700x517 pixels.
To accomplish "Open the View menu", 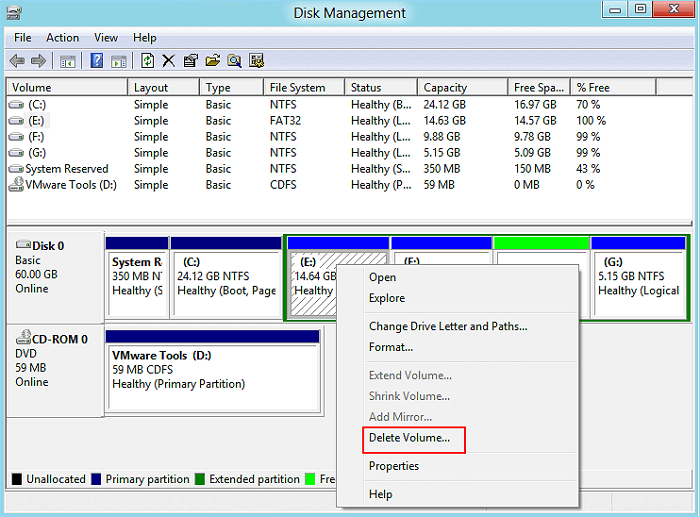I will 106,38.
